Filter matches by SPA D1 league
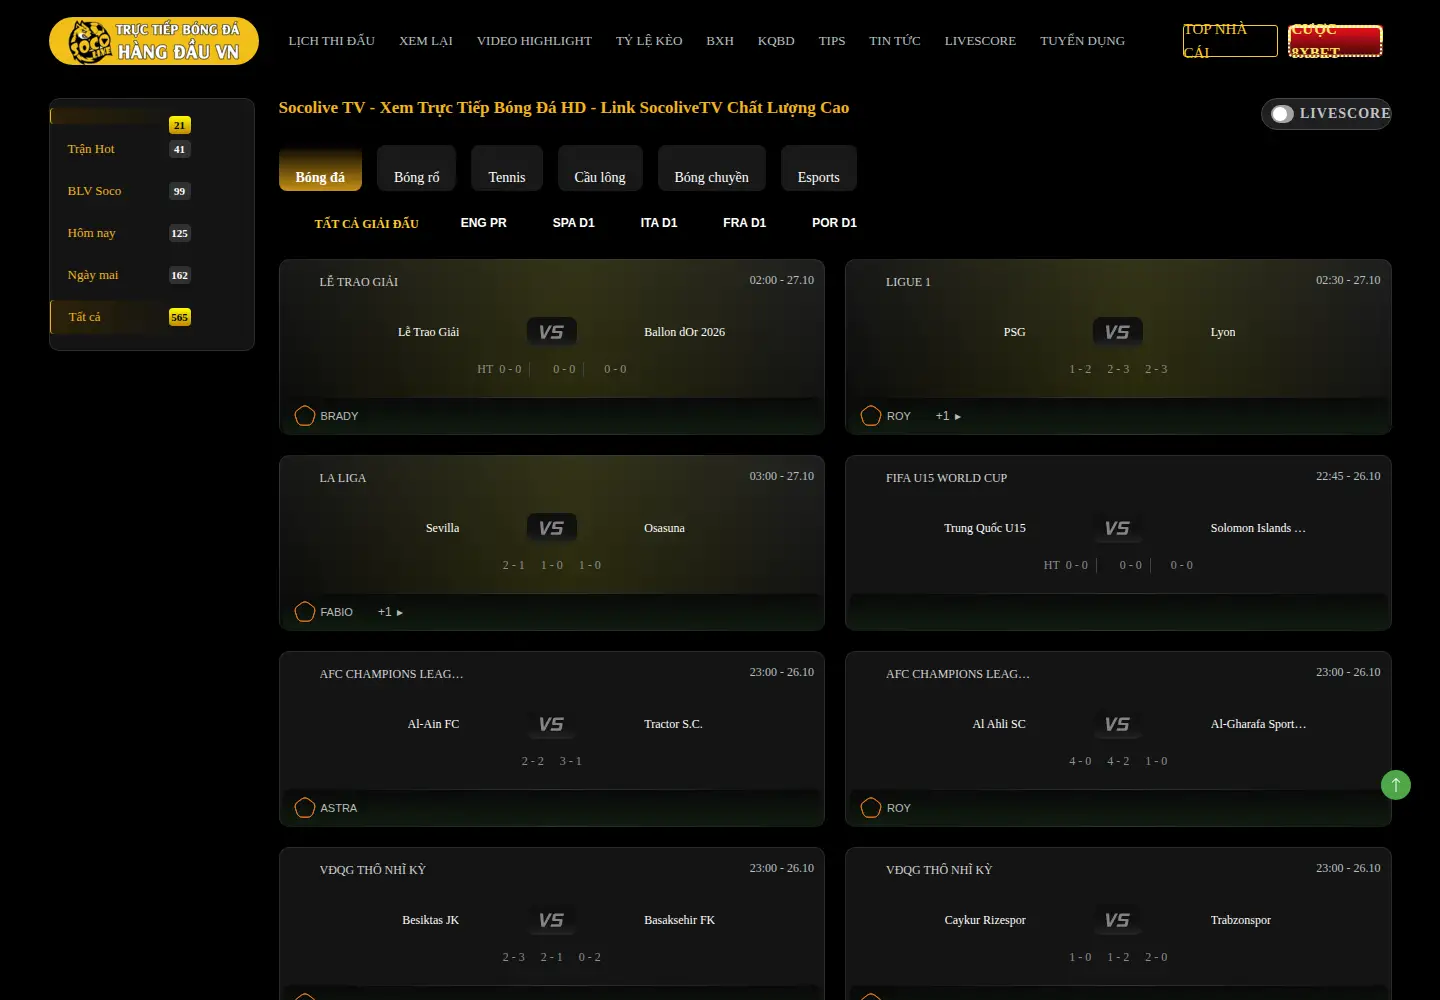 pyautogui.click(x=574, y=223)
